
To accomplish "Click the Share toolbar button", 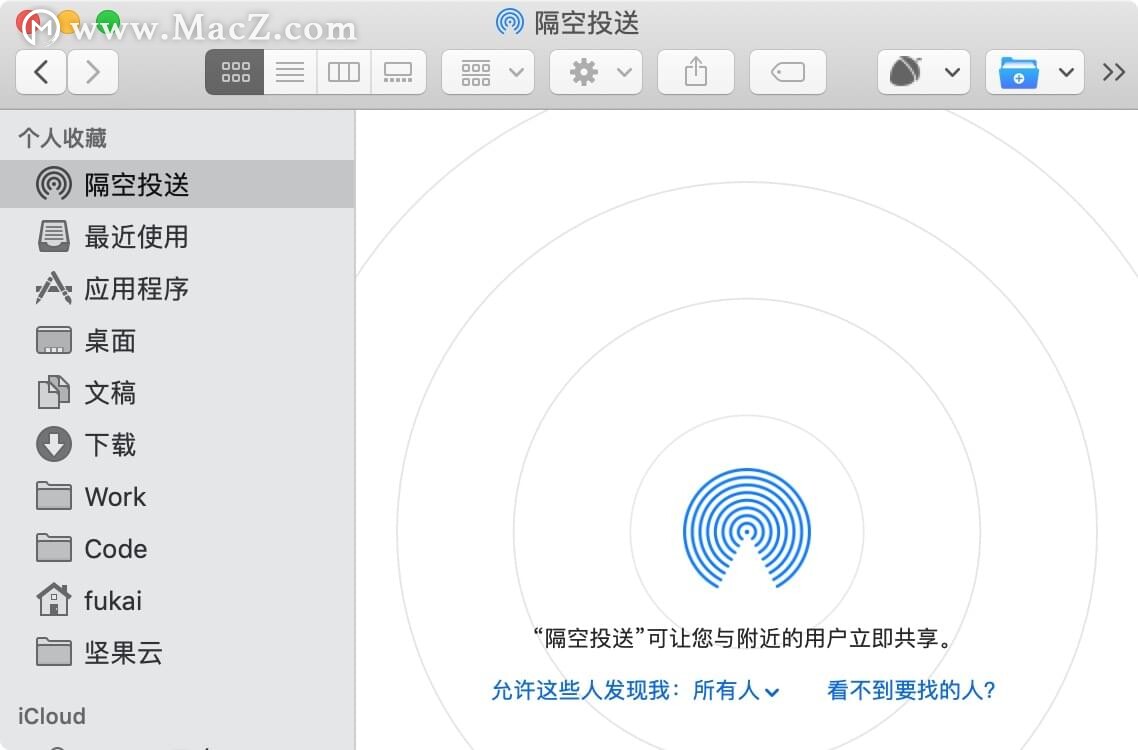I will pos(695,72).
